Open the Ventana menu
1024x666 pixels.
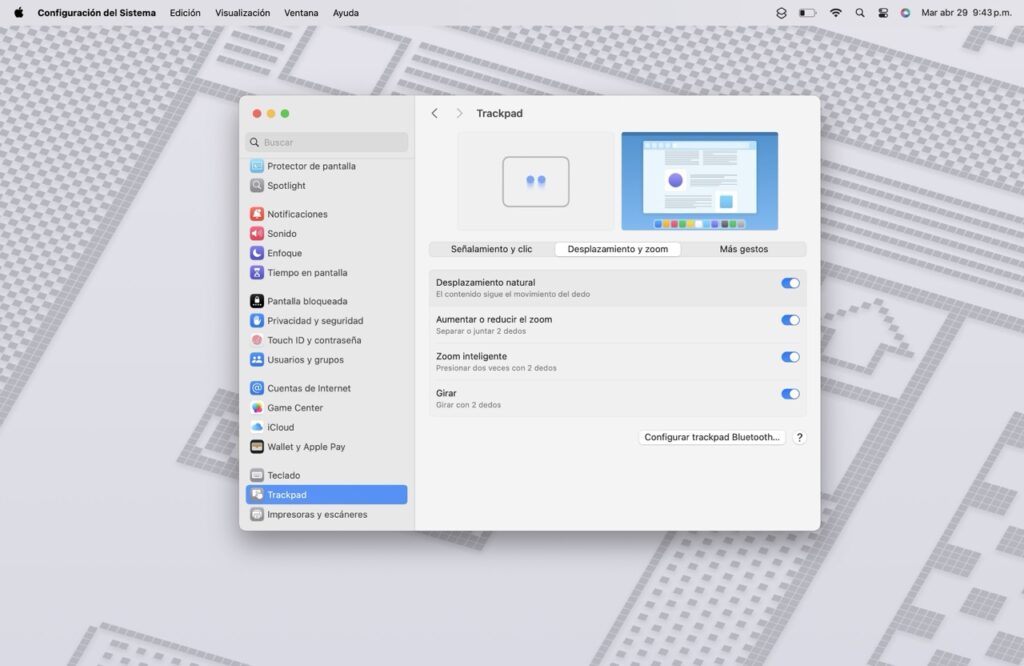(x=301, y=12)
